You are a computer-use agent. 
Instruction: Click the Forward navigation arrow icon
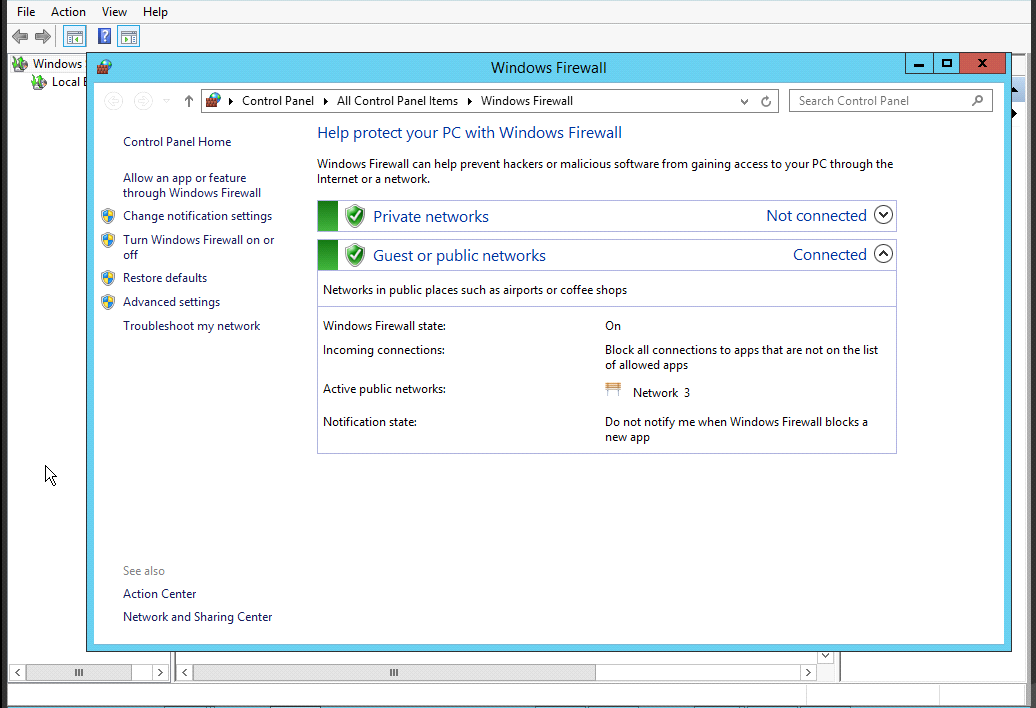tap(41, 36)
